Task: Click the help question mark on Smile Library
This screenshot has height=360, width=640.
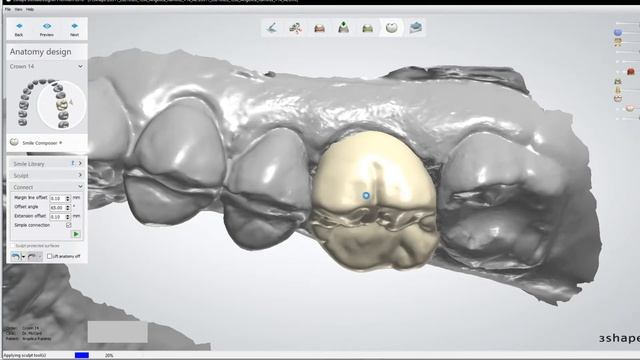Action: click(x=73, y=163)
